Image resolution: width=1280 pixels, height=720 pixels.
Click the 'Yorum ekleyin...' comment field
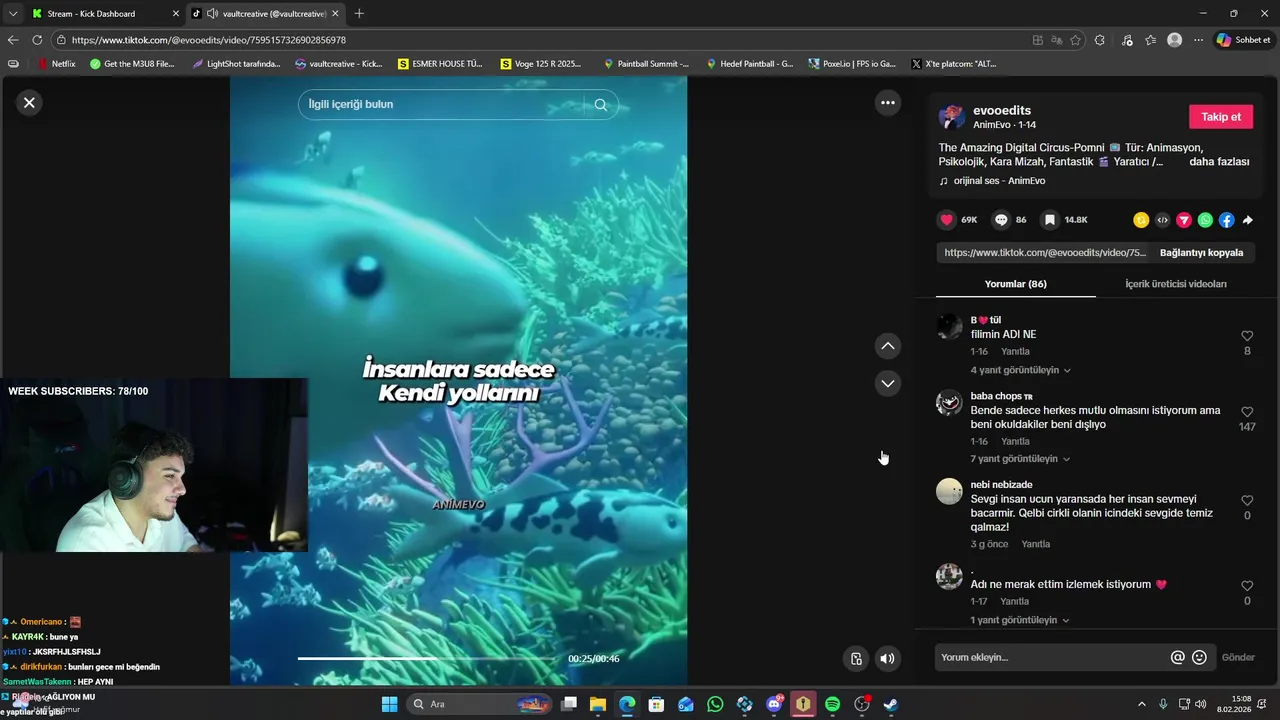tap(1052, 657)
